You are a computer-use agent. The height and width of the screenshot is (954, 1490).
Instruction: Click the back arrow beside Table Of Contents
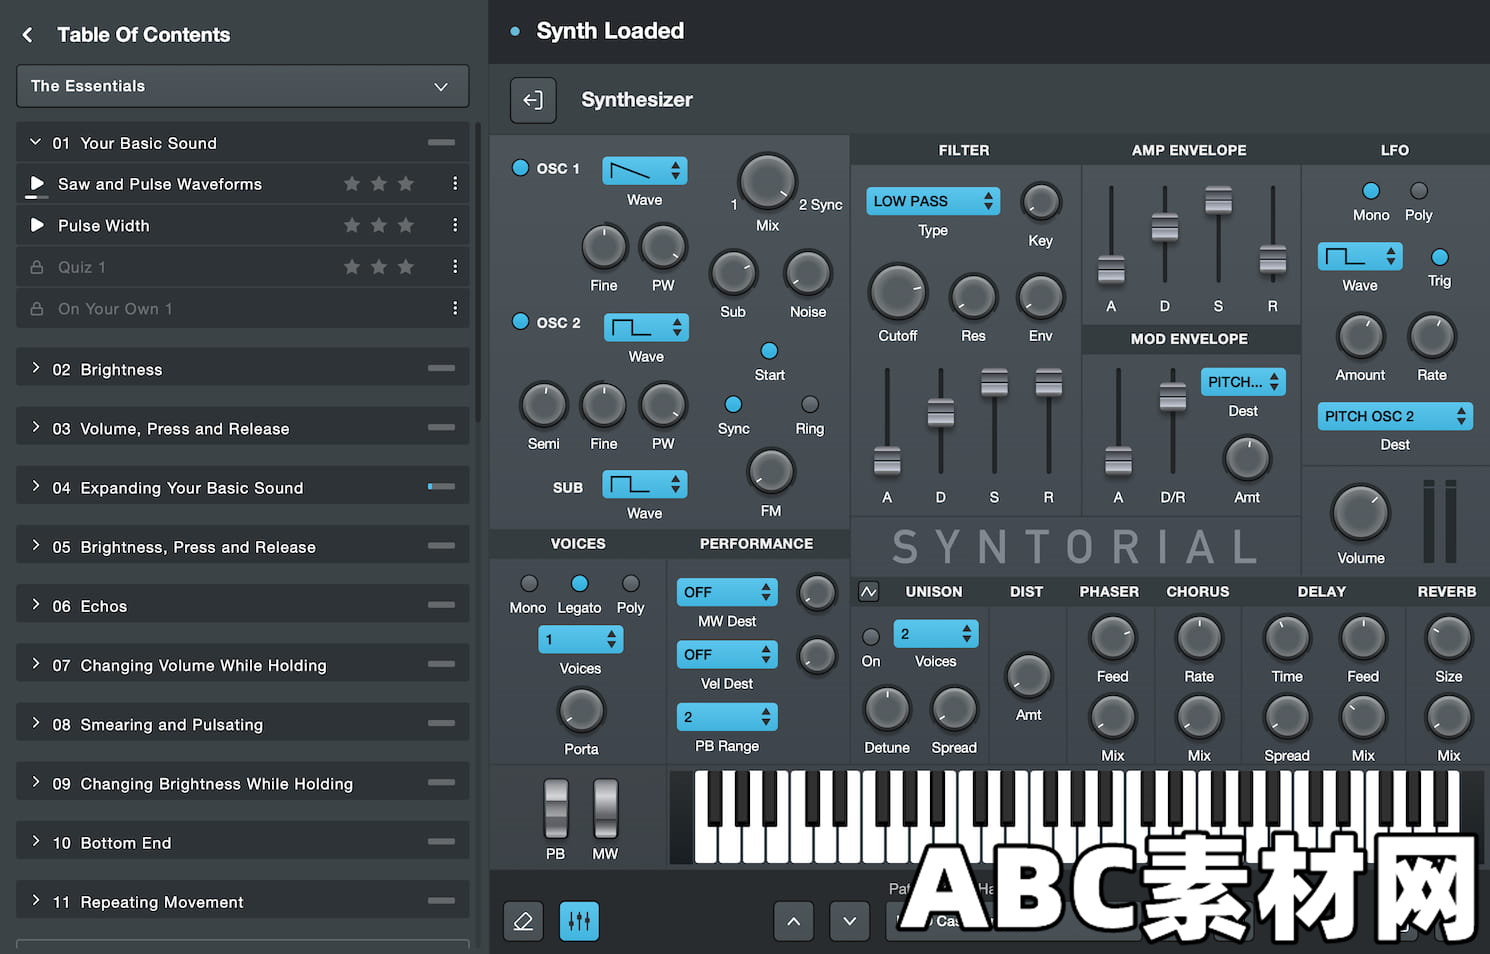[28, 35]
